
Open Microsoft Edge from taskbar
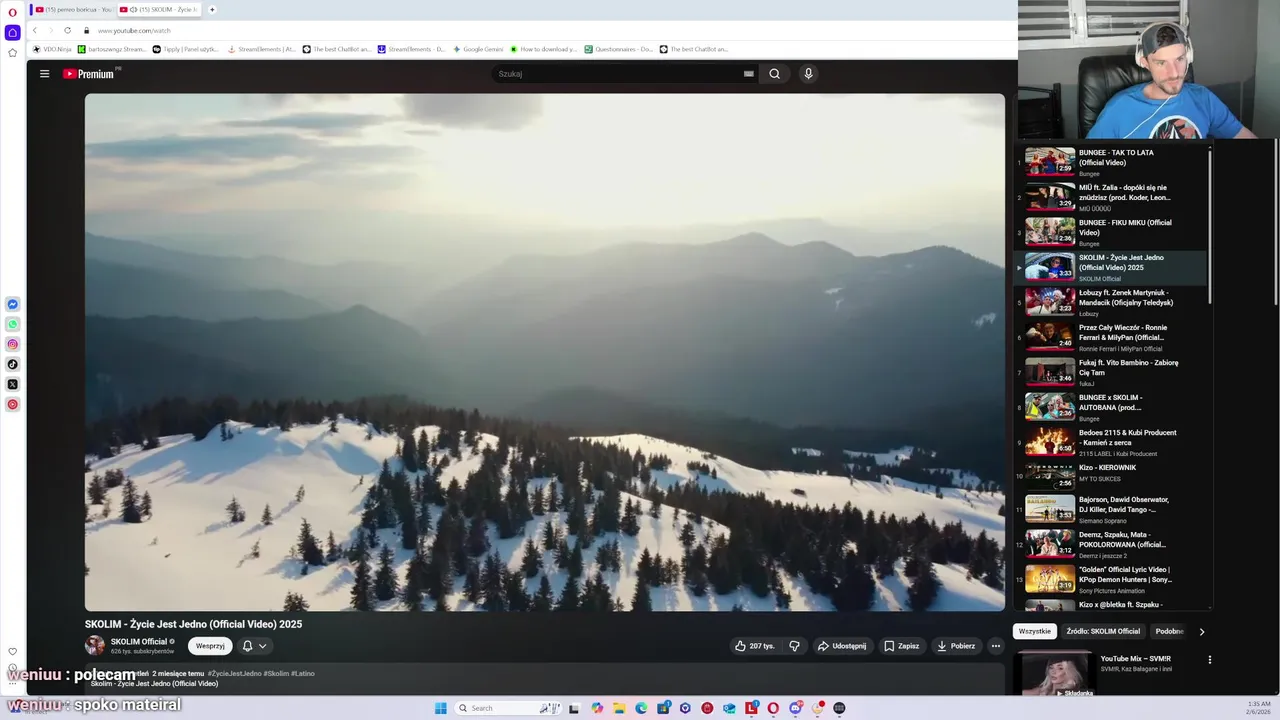pyautogui.click(x=641, y=708)
